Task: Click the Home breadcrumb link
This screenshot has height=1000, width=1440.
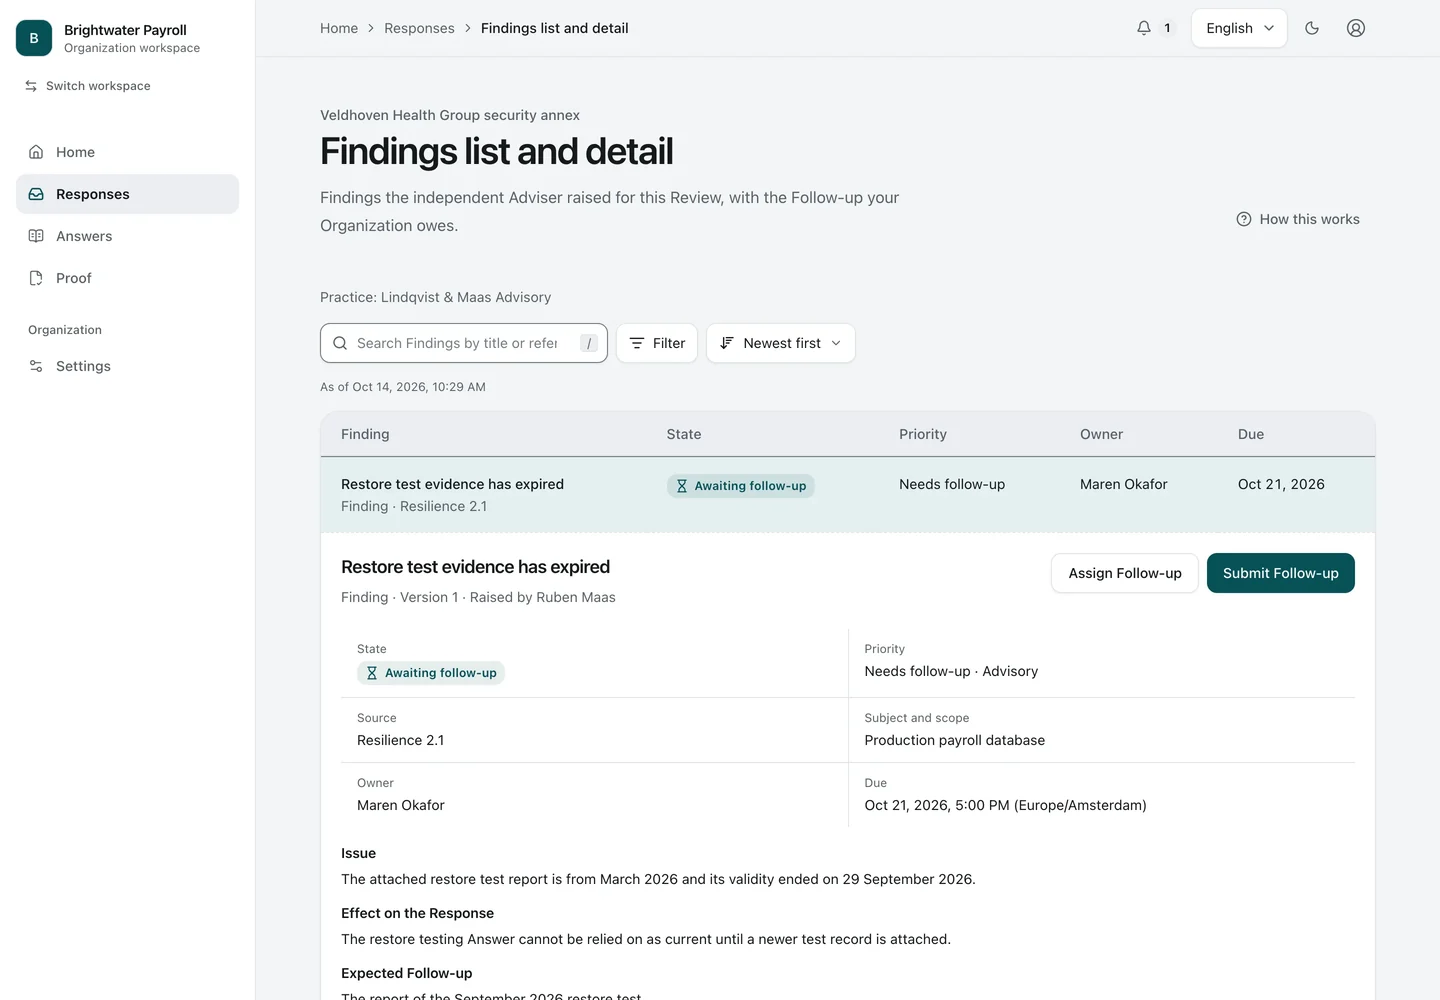Action: tap(339, 28)
